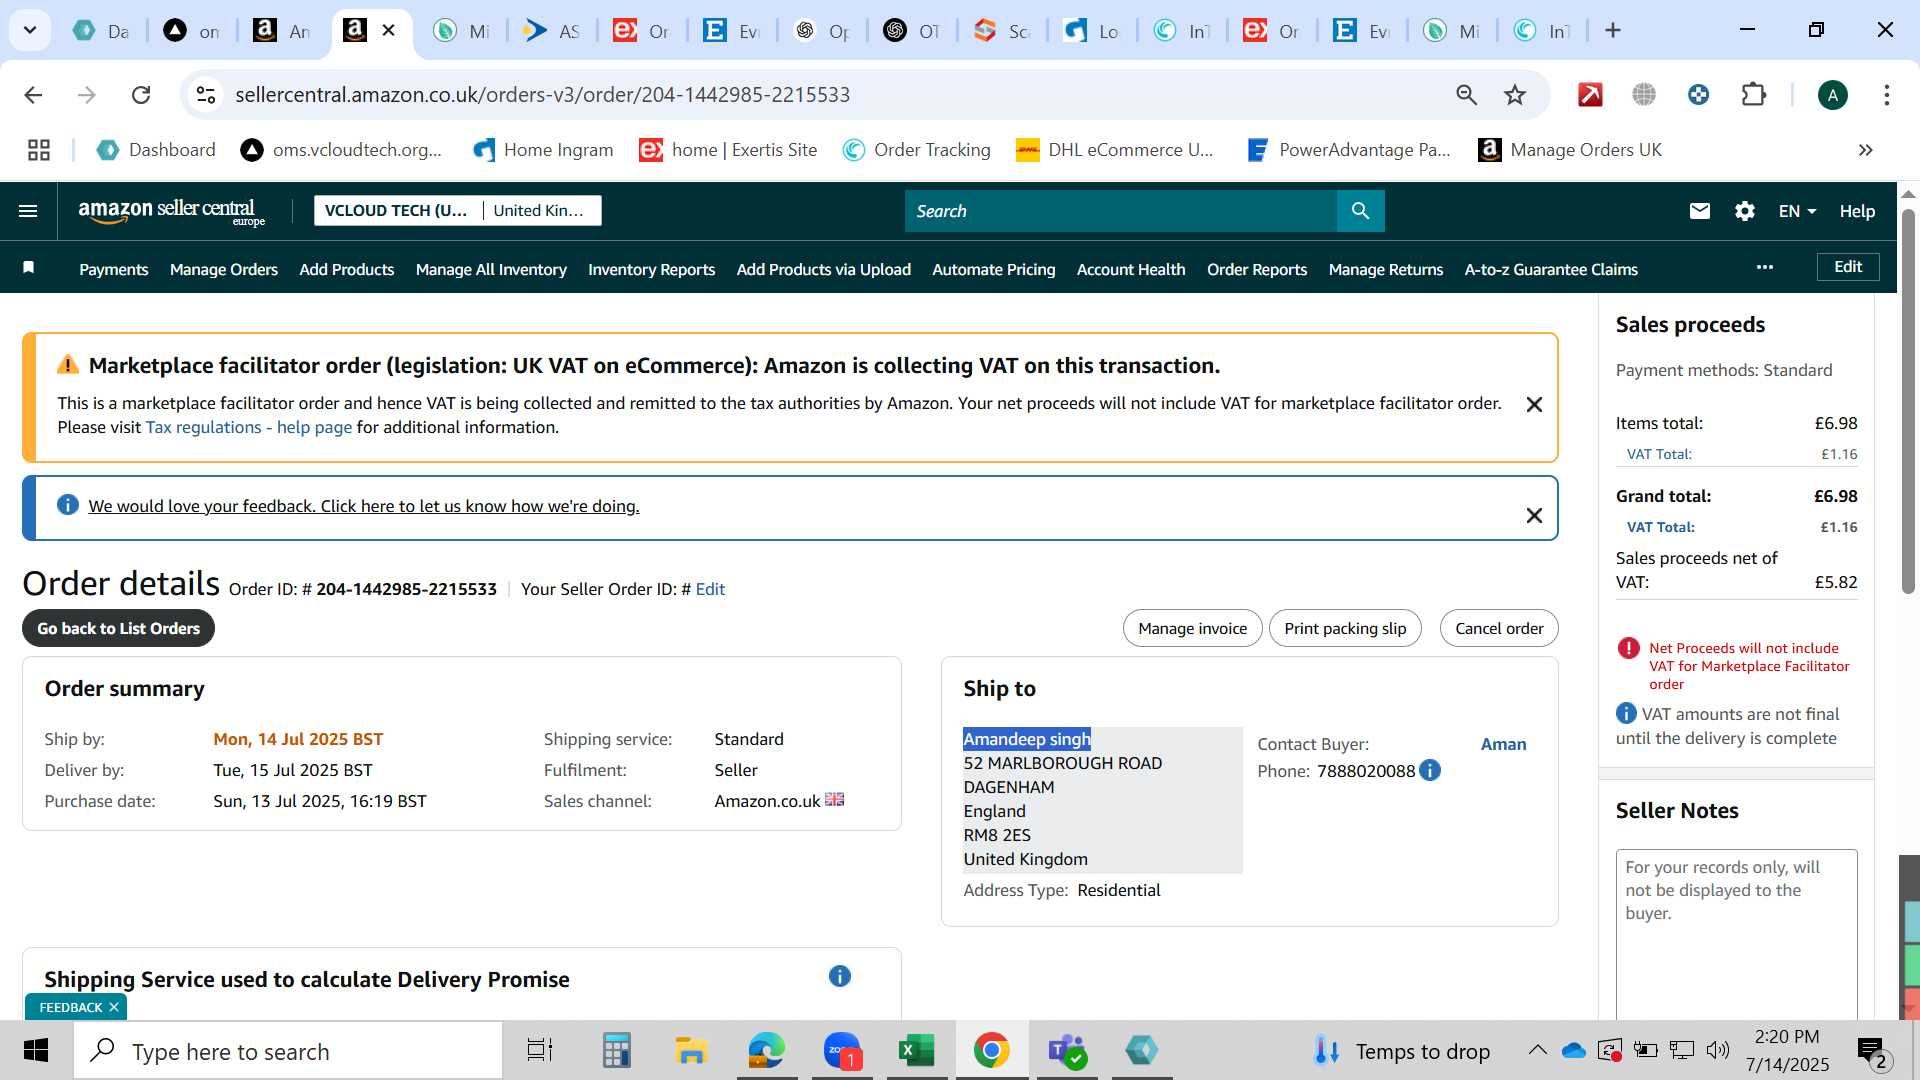
Task: Click the Delivery Promise info icon
Action: (840, 976)
